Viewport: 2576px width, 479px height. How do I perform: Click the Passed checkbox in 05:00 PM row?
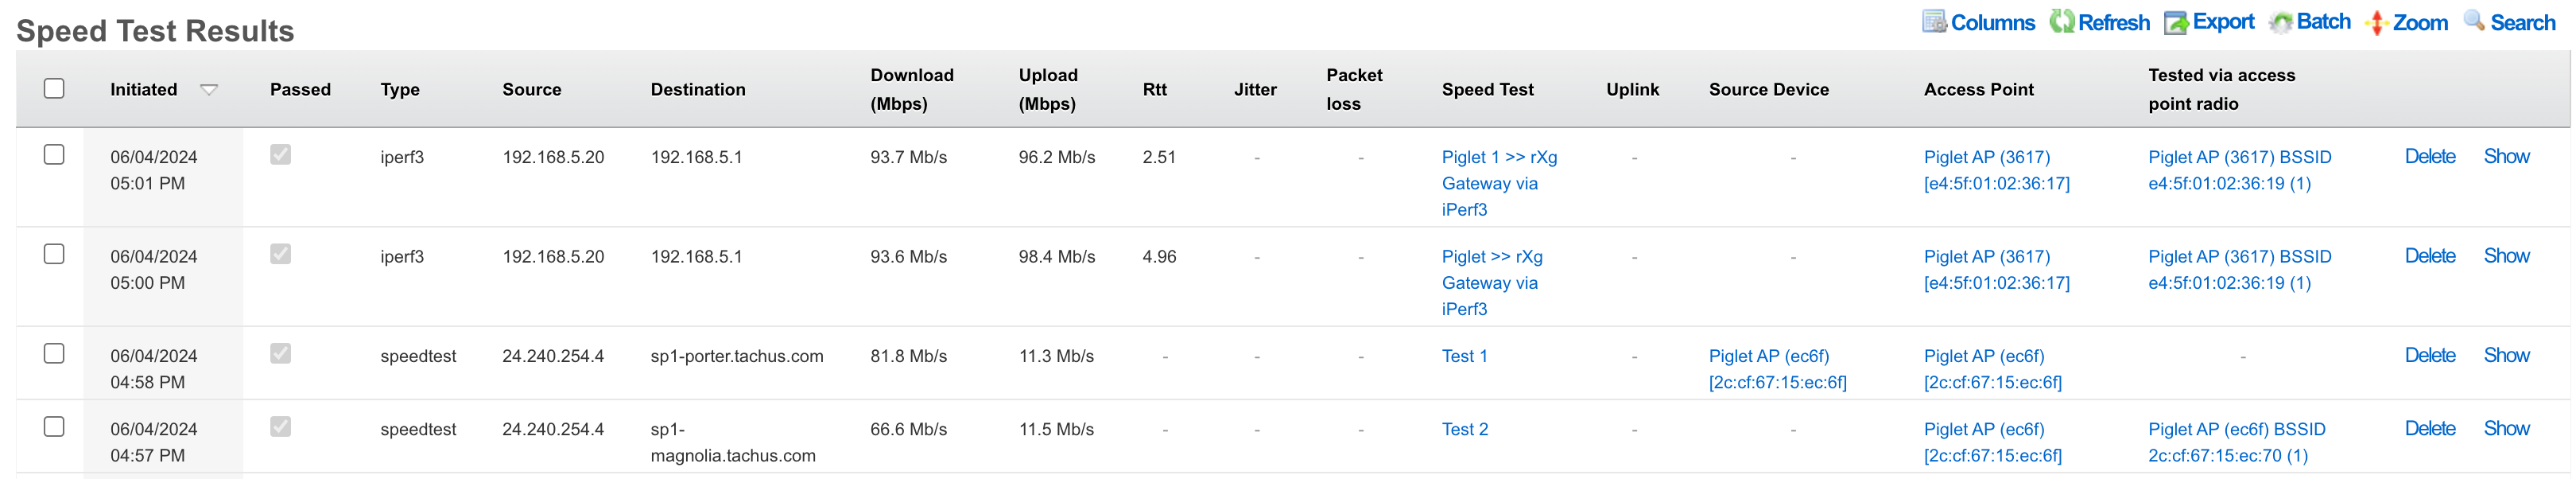(281, 254)
